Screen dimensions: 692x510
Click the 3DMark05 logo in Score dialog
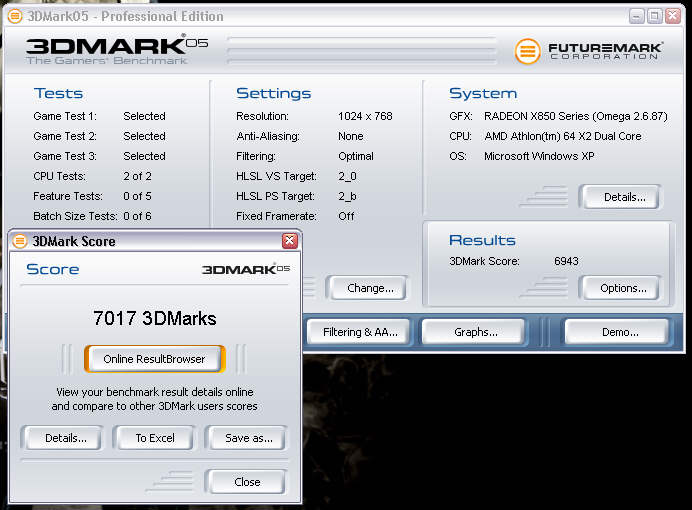[246, 269]
